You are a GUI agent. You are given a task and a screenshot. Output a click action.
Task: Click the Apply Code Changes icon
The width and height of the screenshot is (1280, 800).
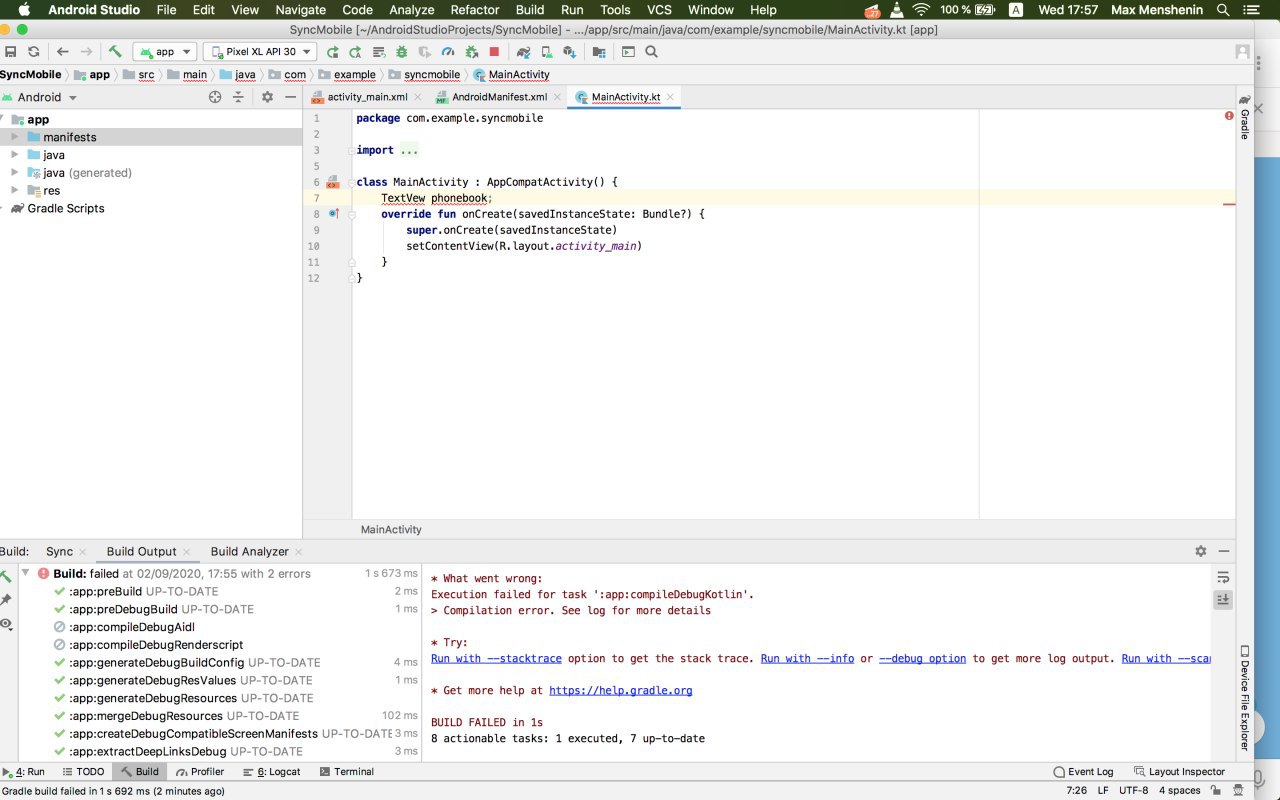[379, 52]
